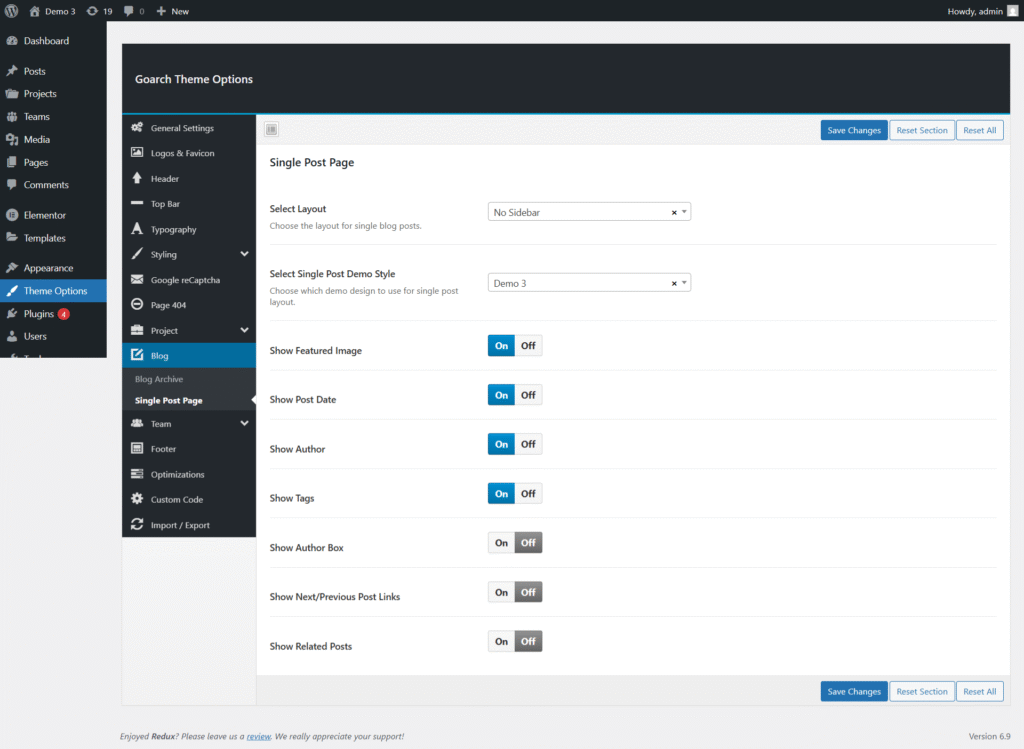The image size is (1024, 749).
Task: Click the Howdy, admin account text
Action: 974,11
